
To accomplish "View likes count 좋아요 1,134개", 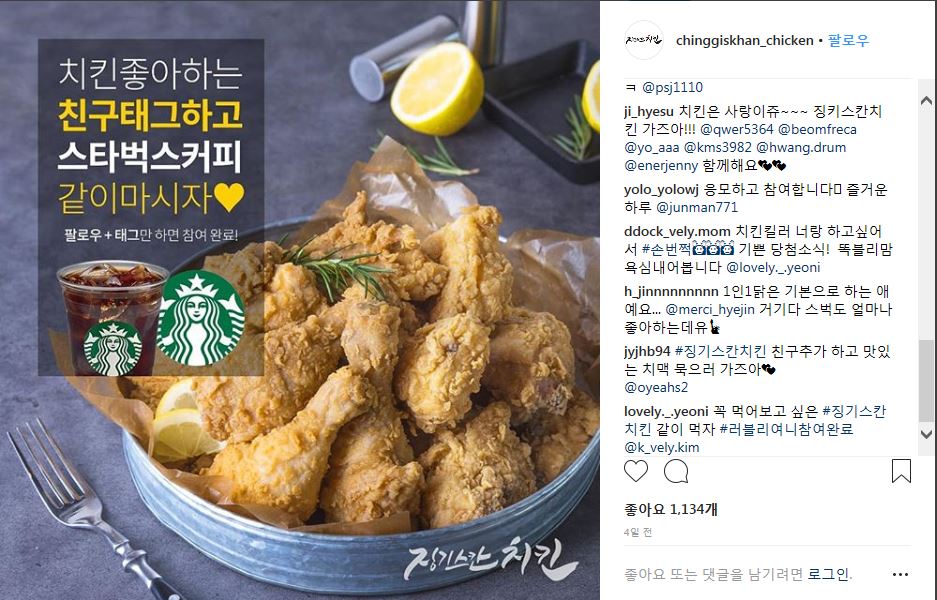I will (670, 509).
